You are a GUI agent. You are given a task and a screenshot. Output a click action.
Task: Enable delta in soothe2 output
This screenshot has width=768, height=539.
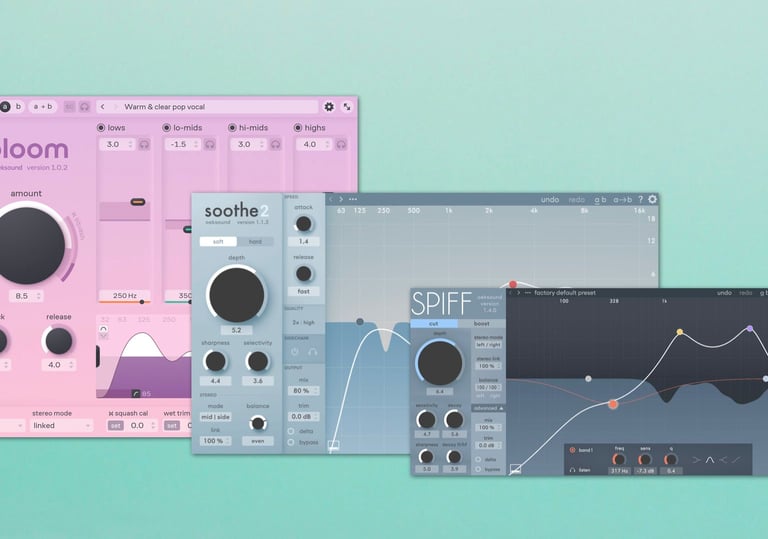click(x=291, y=431)
